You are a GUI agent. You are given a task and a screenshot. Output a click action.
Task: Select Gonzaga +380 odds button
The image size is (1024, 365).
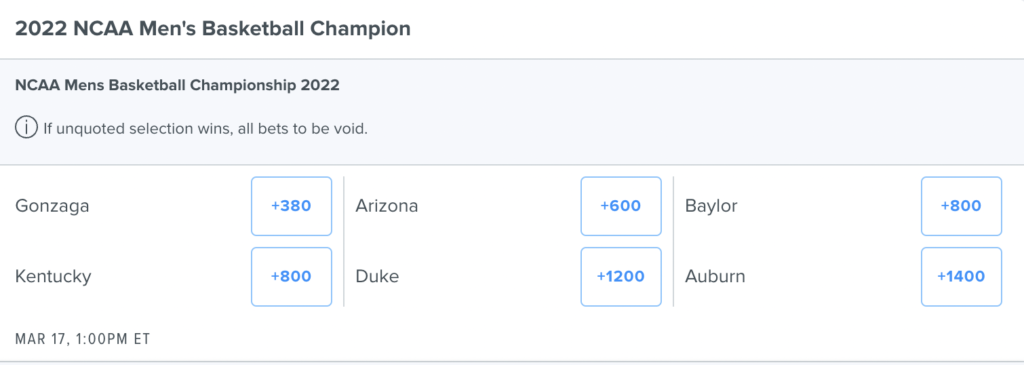tap(291, 206)
